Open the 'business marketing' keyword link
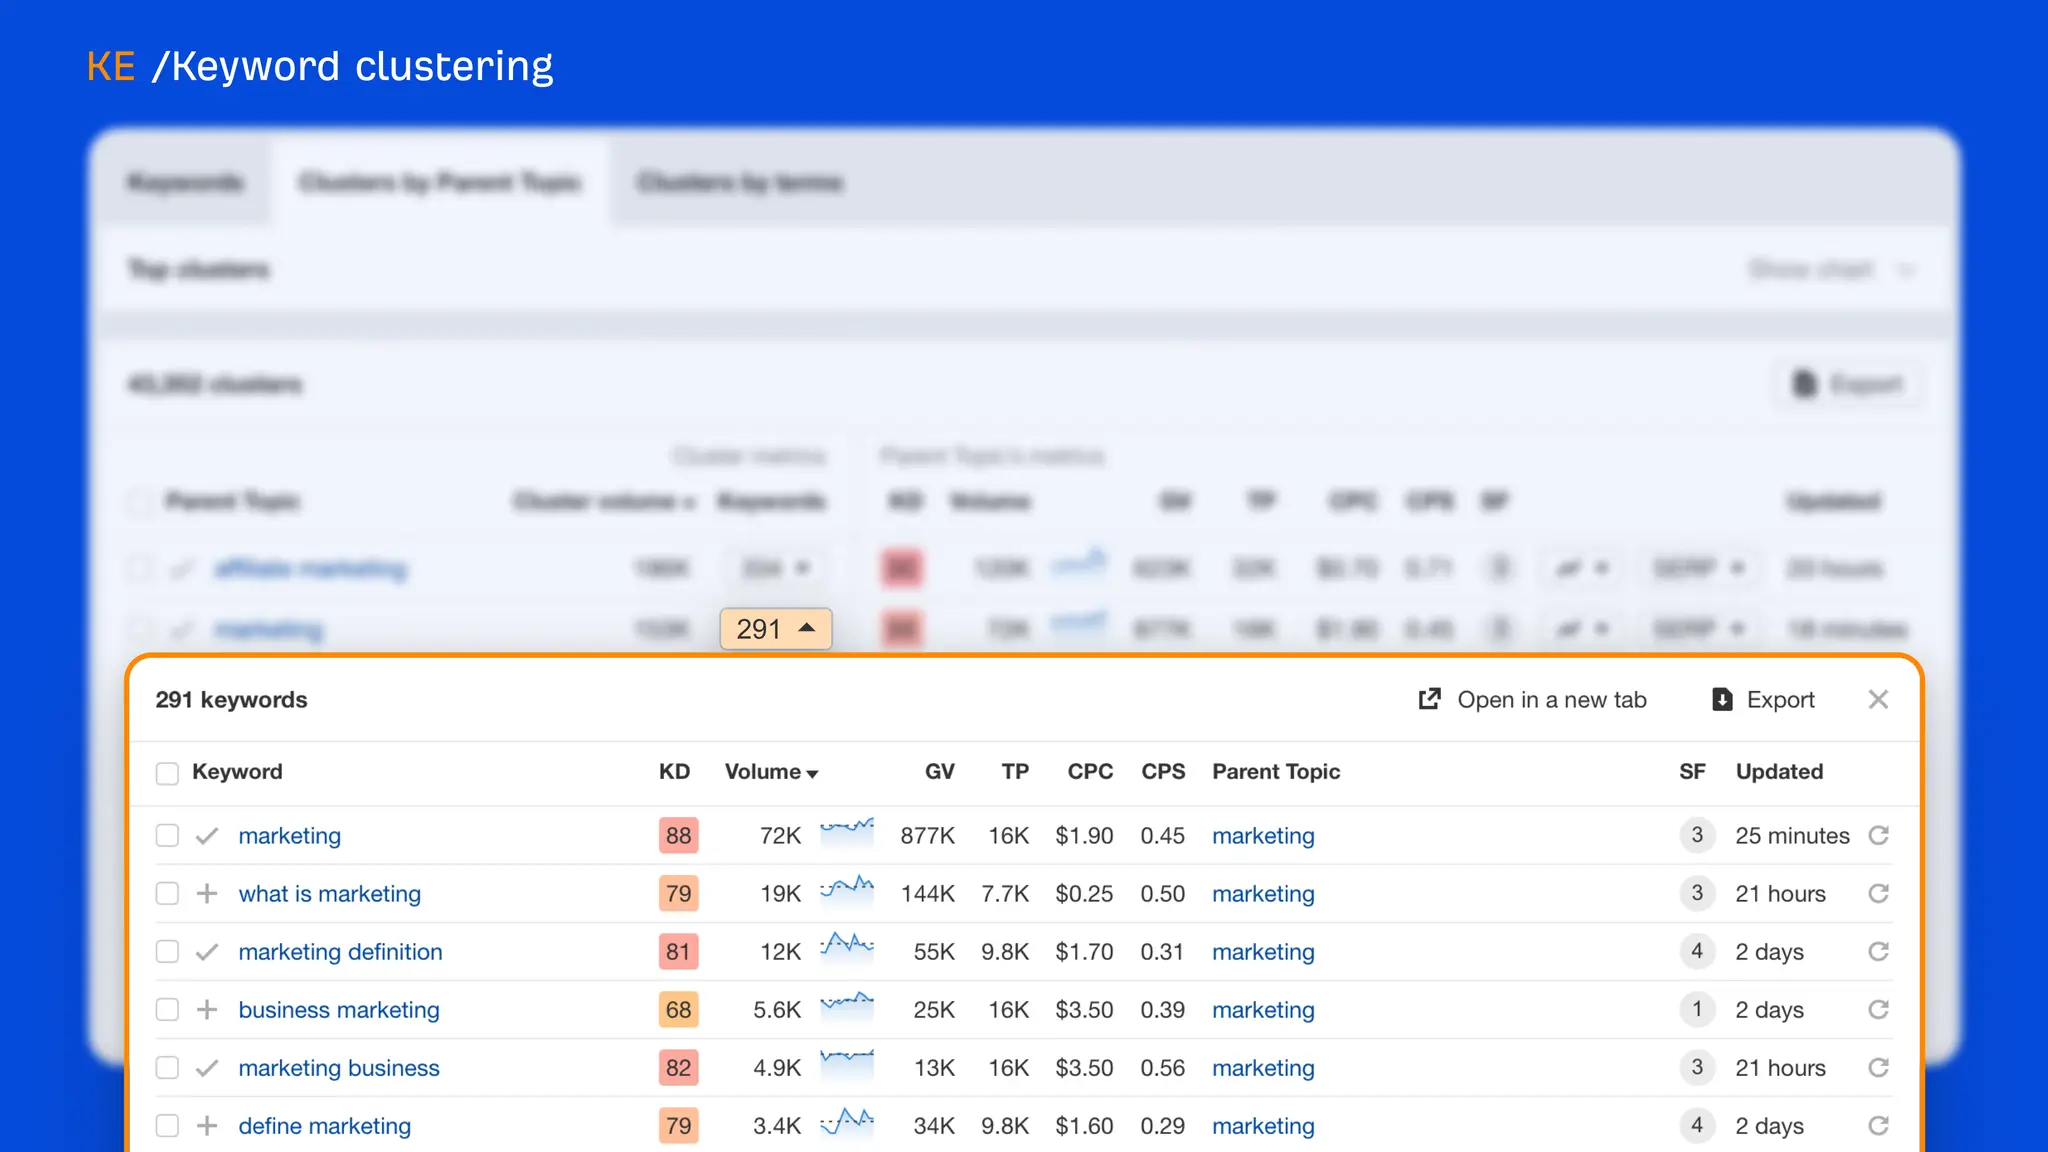Screen dimensions: 2048x1152 click(x=339, y=1010)
